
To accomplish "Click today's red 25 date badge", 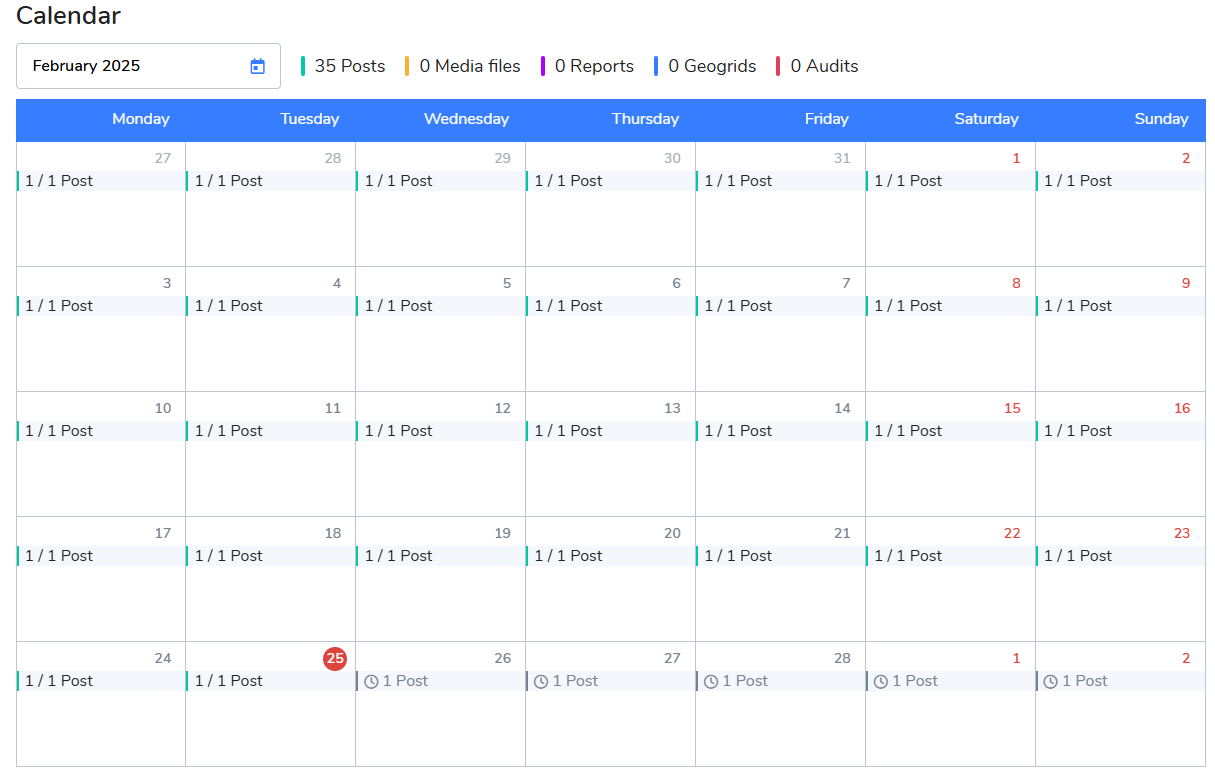I will pos(335,658).
